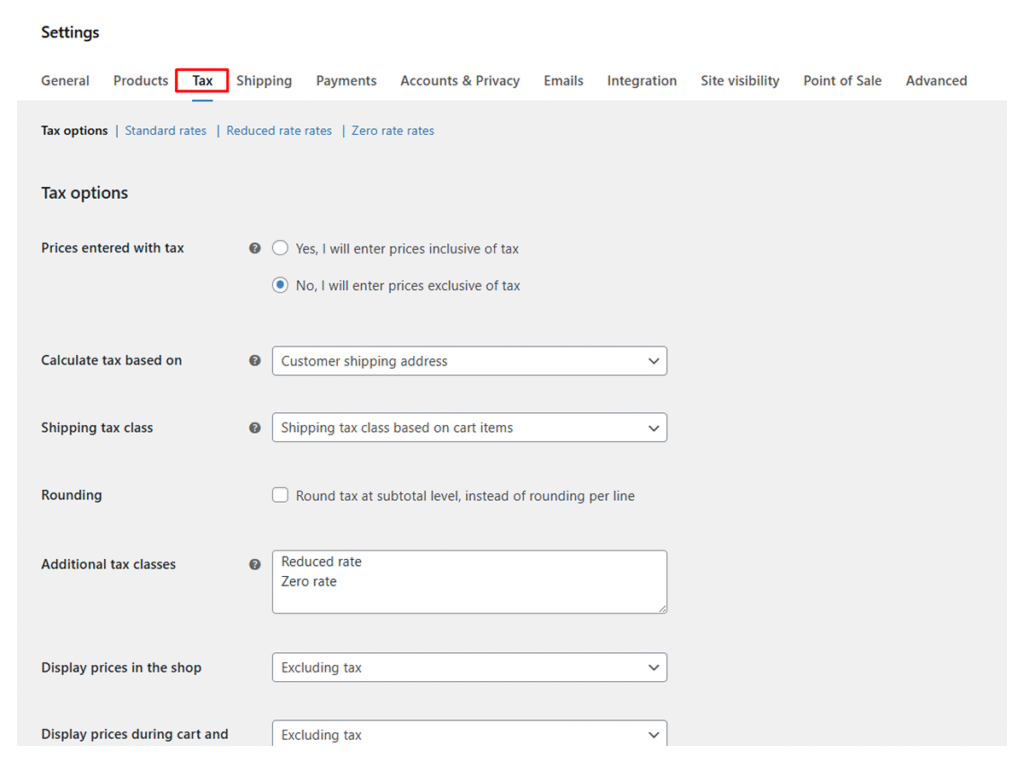Open Display prices during cart dropdown
The height and width of the screenshot is (763, 1024).
pos(469,734)
